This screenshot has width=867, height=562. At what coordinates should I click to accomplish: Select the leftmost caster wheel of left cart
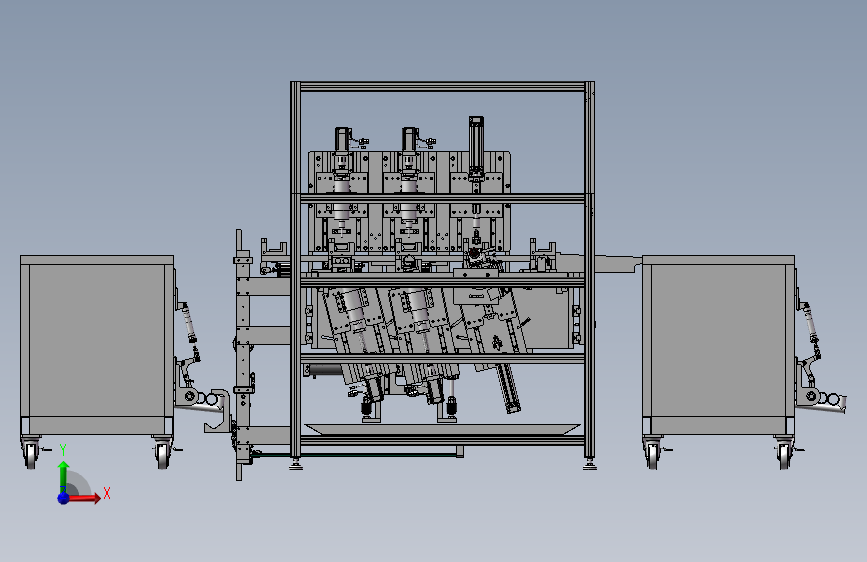(x=31, y=455)
